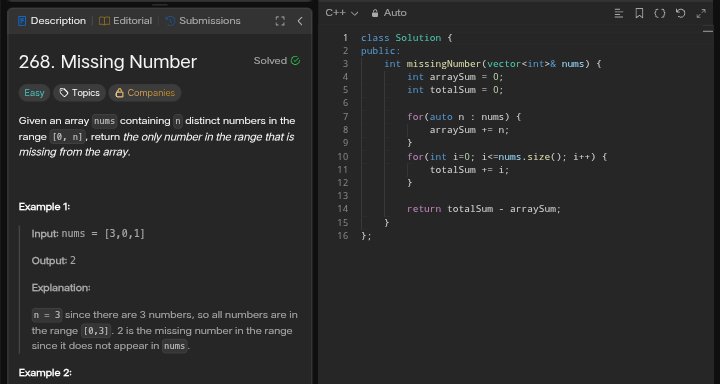Viewport: 720px width, 384px height.
Task: Click 'Input: nums = [3,0,1]' text
Action: pos(88,234)
